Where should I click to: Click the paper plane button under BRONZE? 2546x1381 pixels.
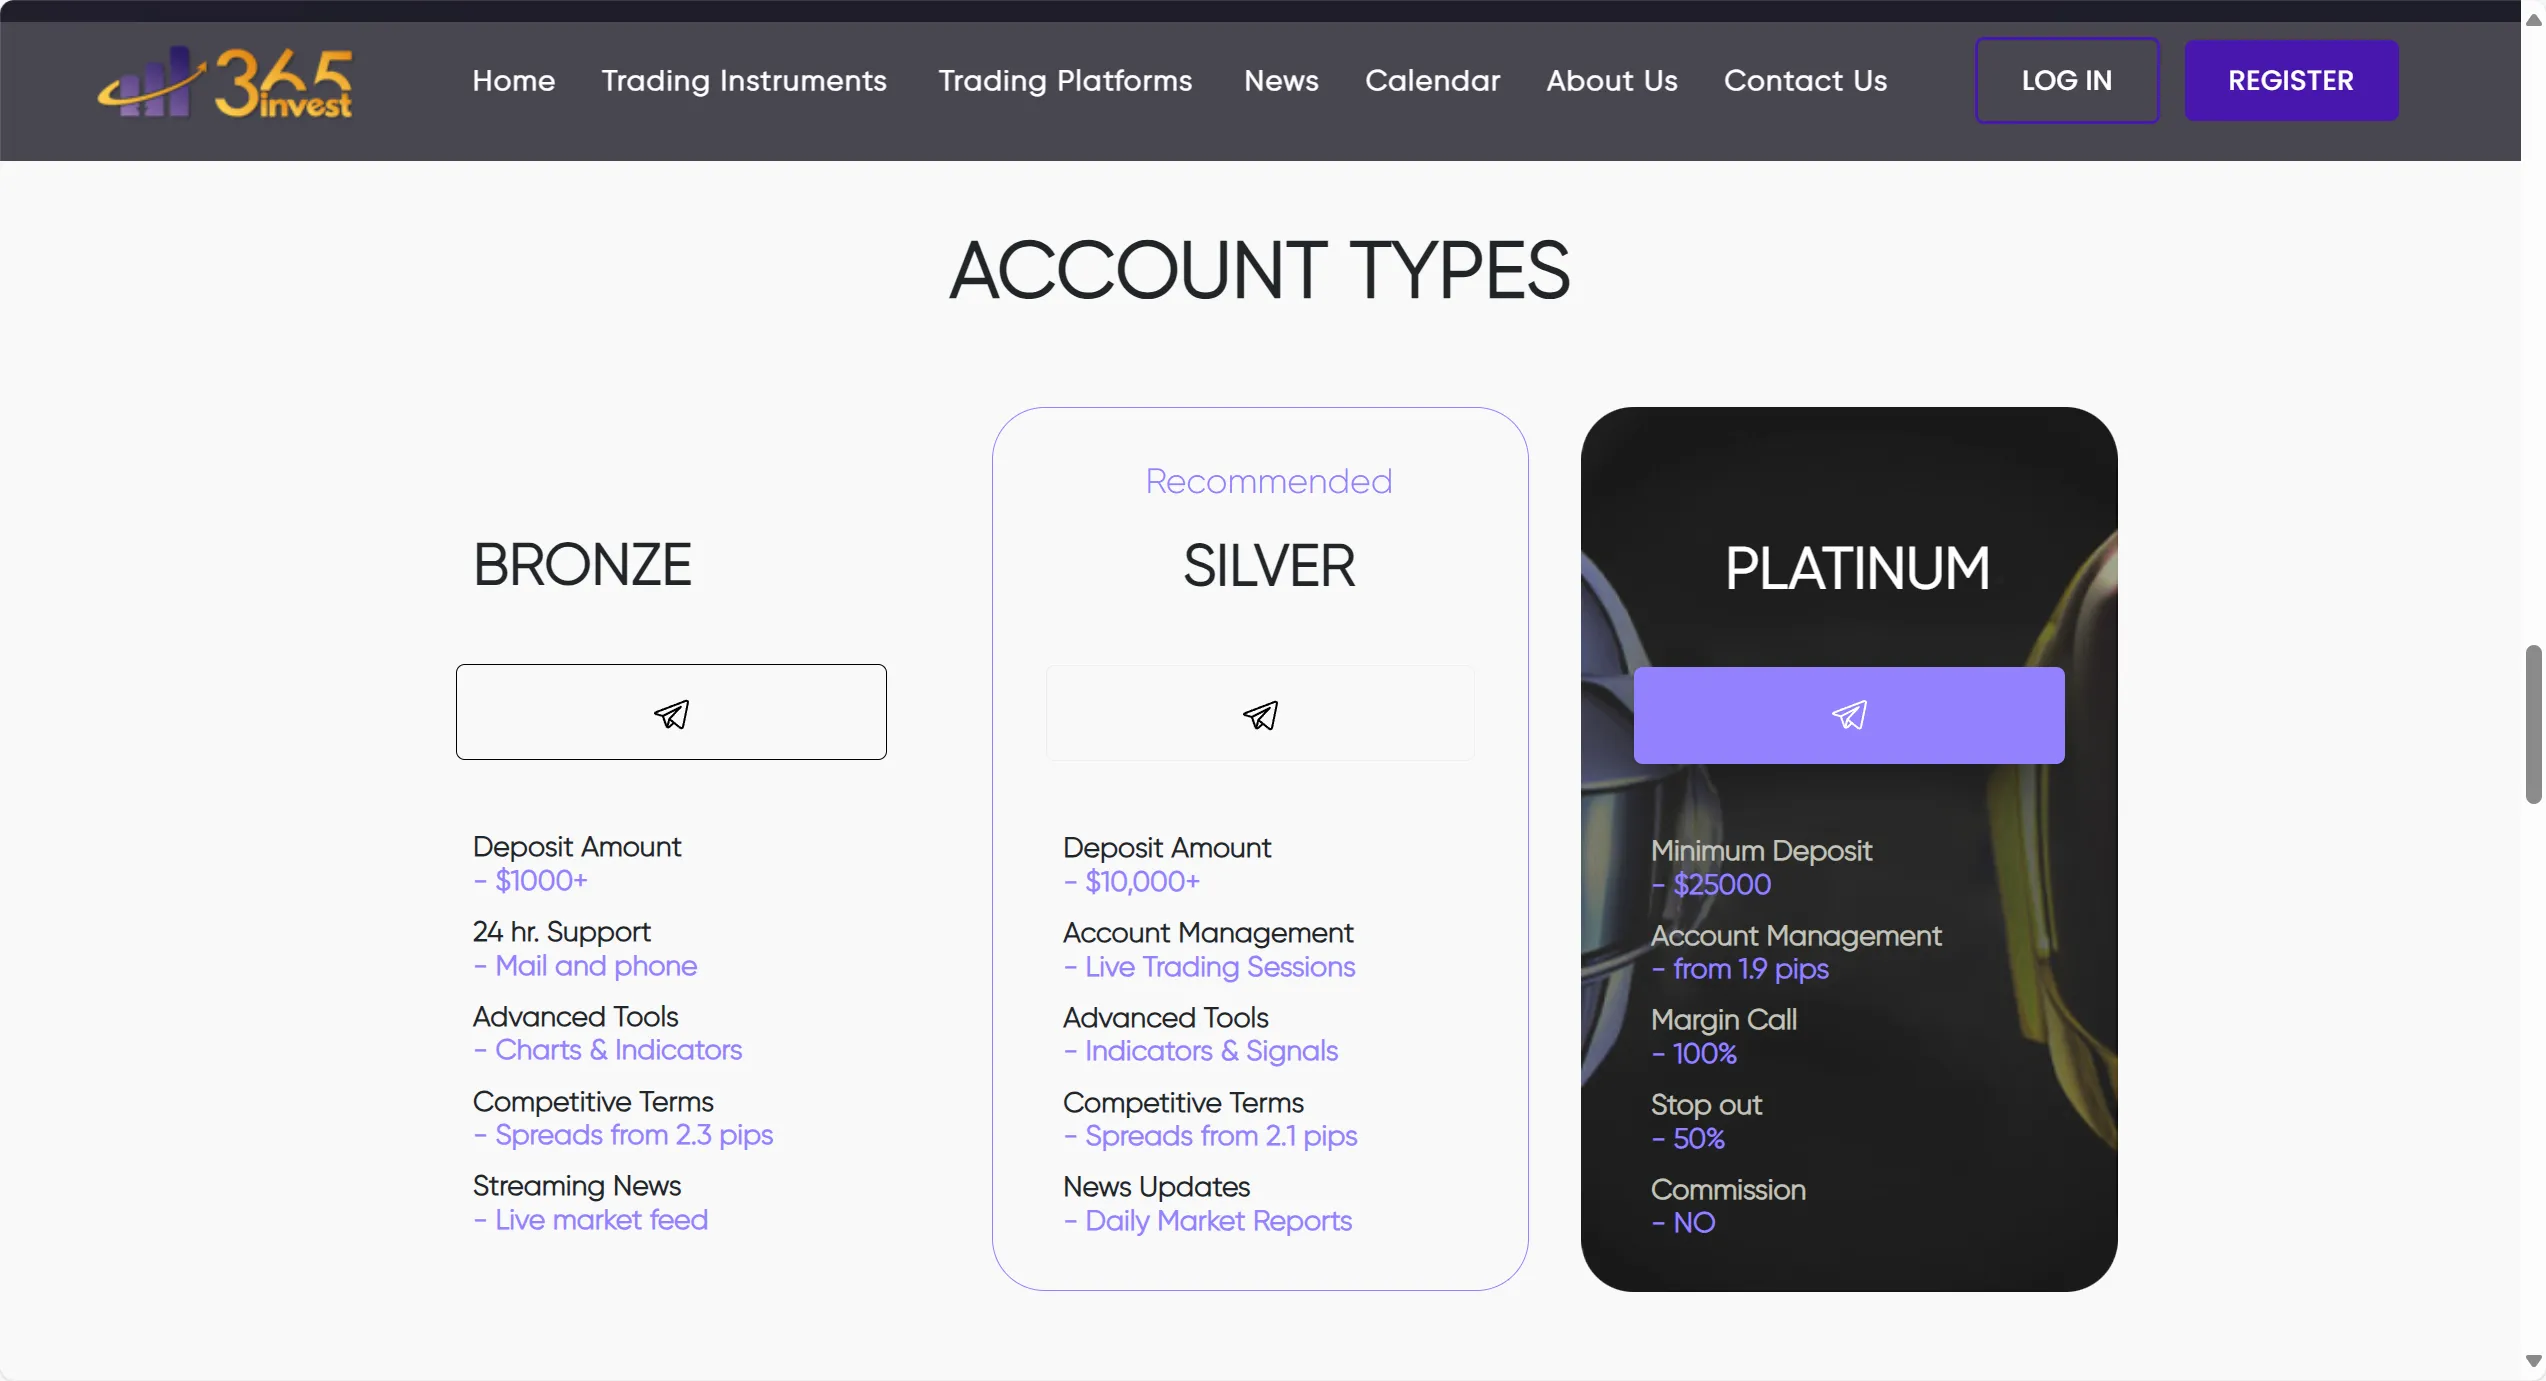pos(671,712)
